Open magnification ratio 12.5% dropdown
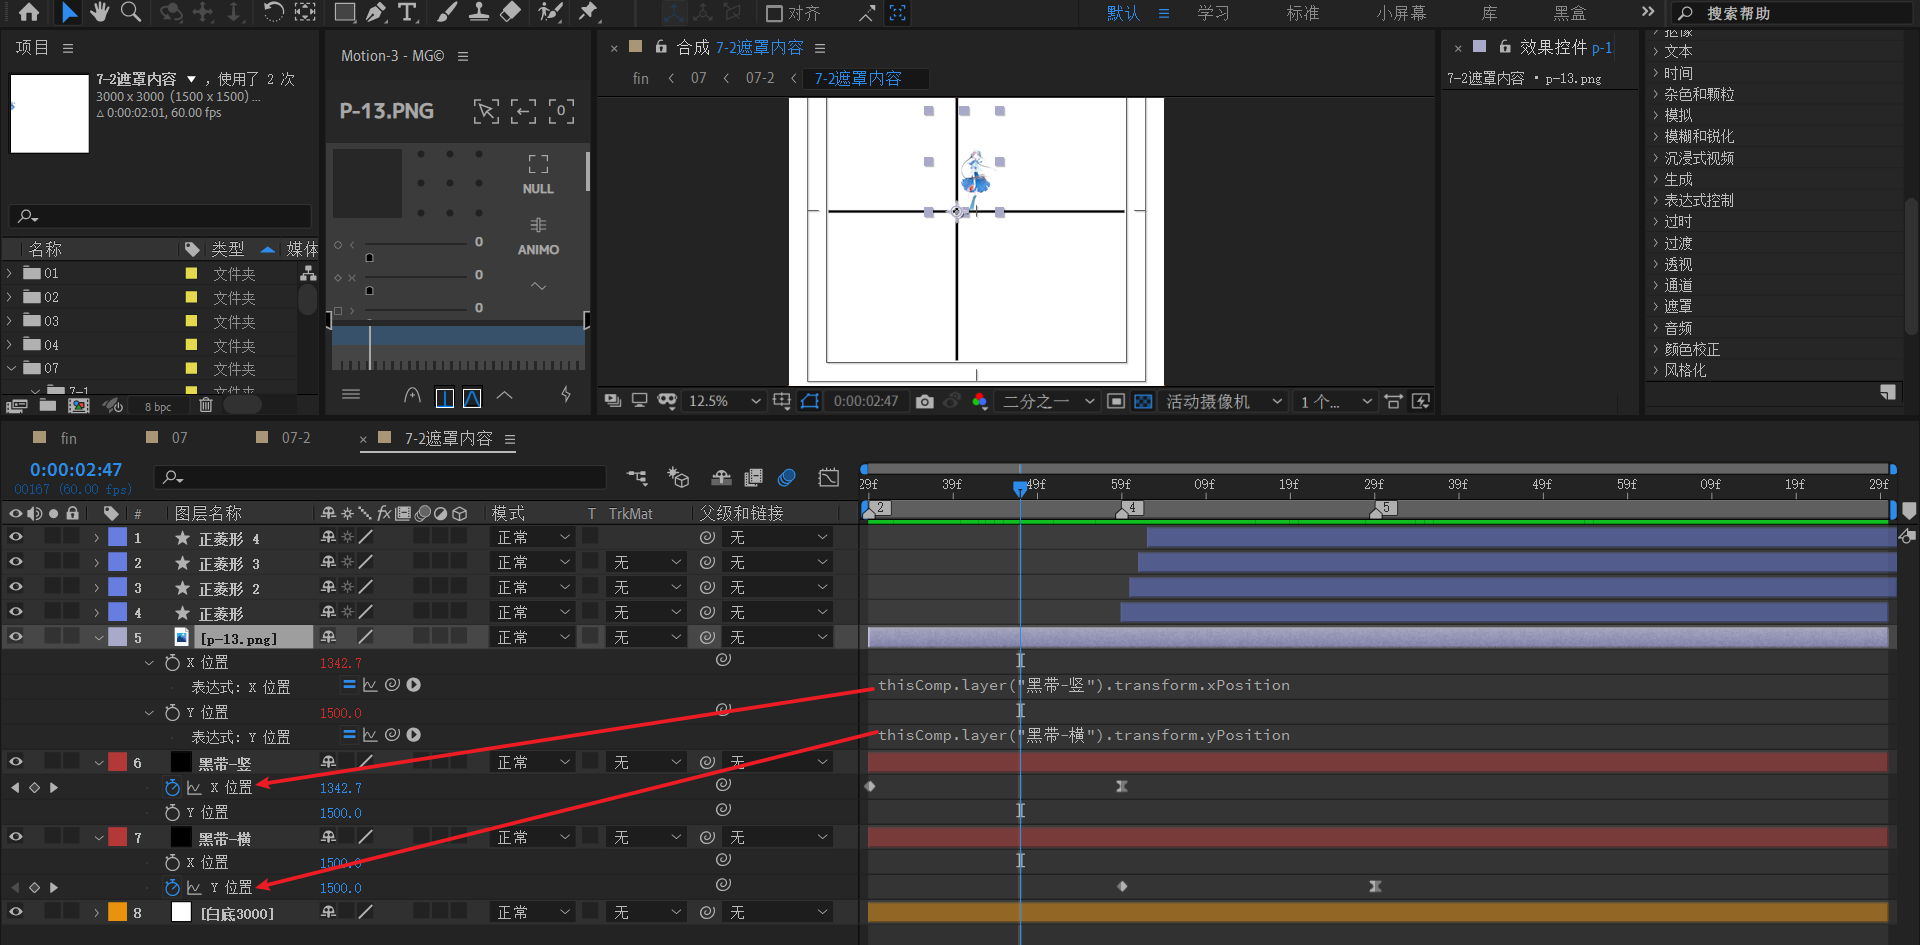The width and height of the screenshot is (1920, 945). (x=724, y=401)
